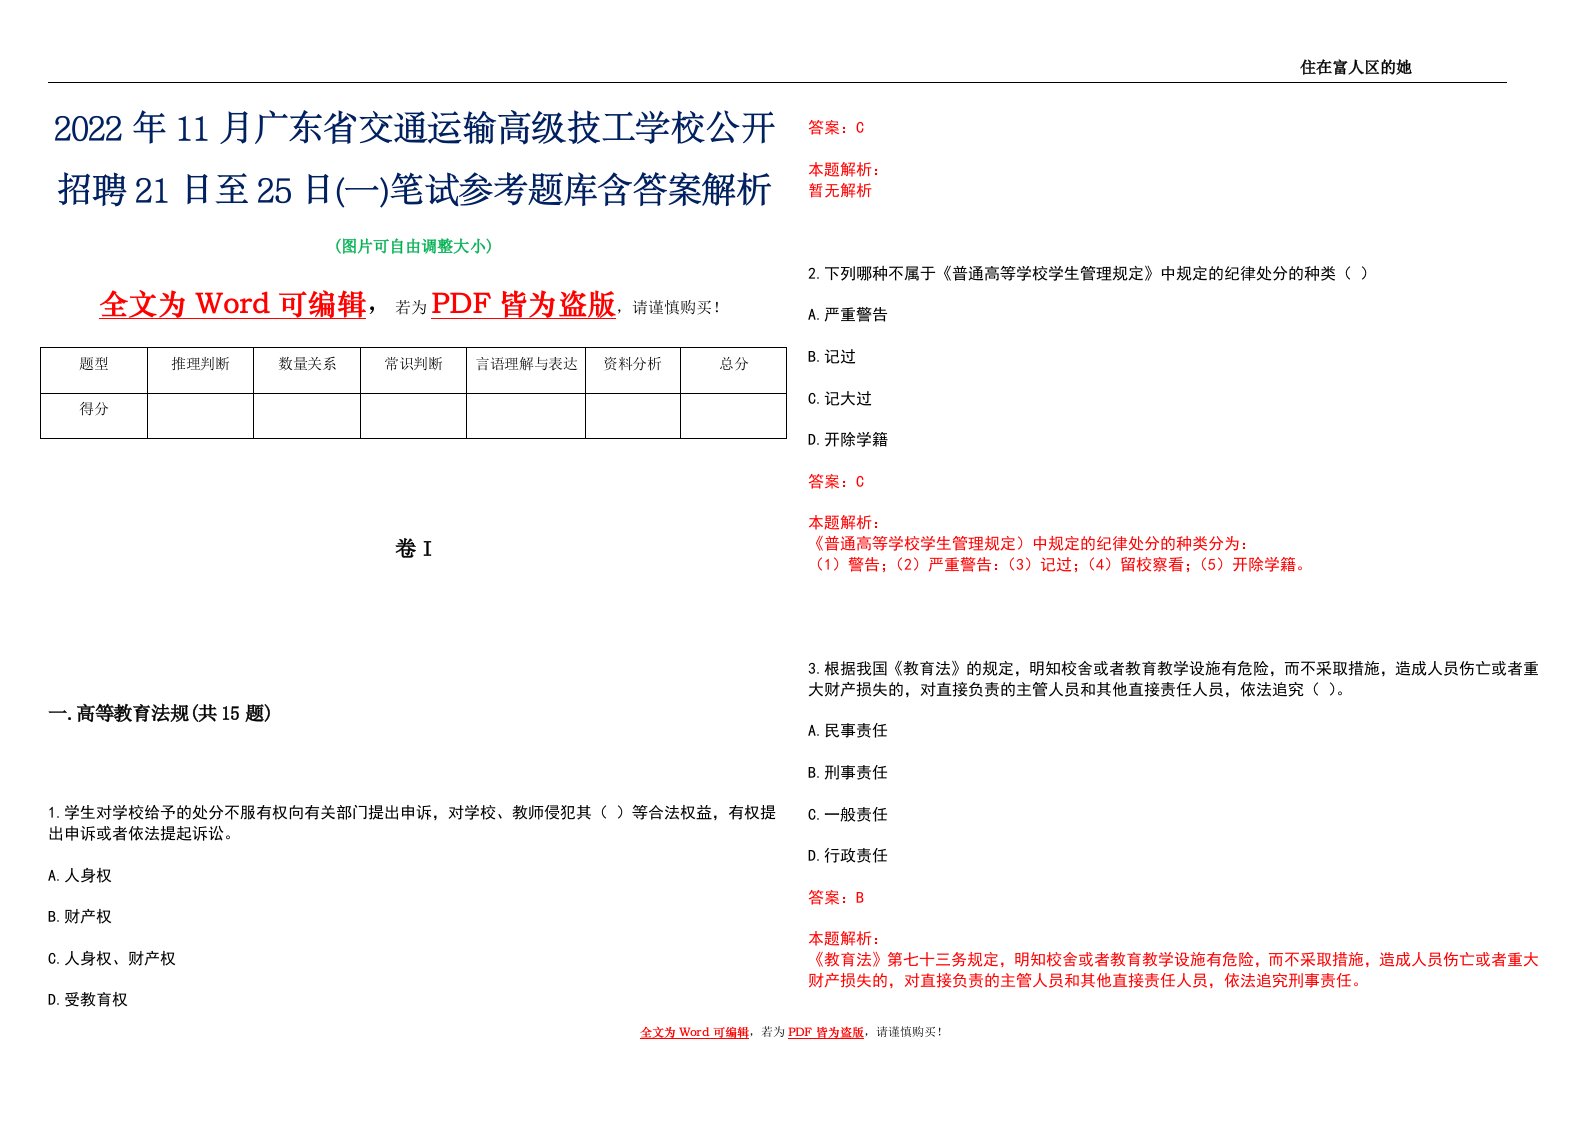Click the empty score cell under 常识判断

coord(413,416)
